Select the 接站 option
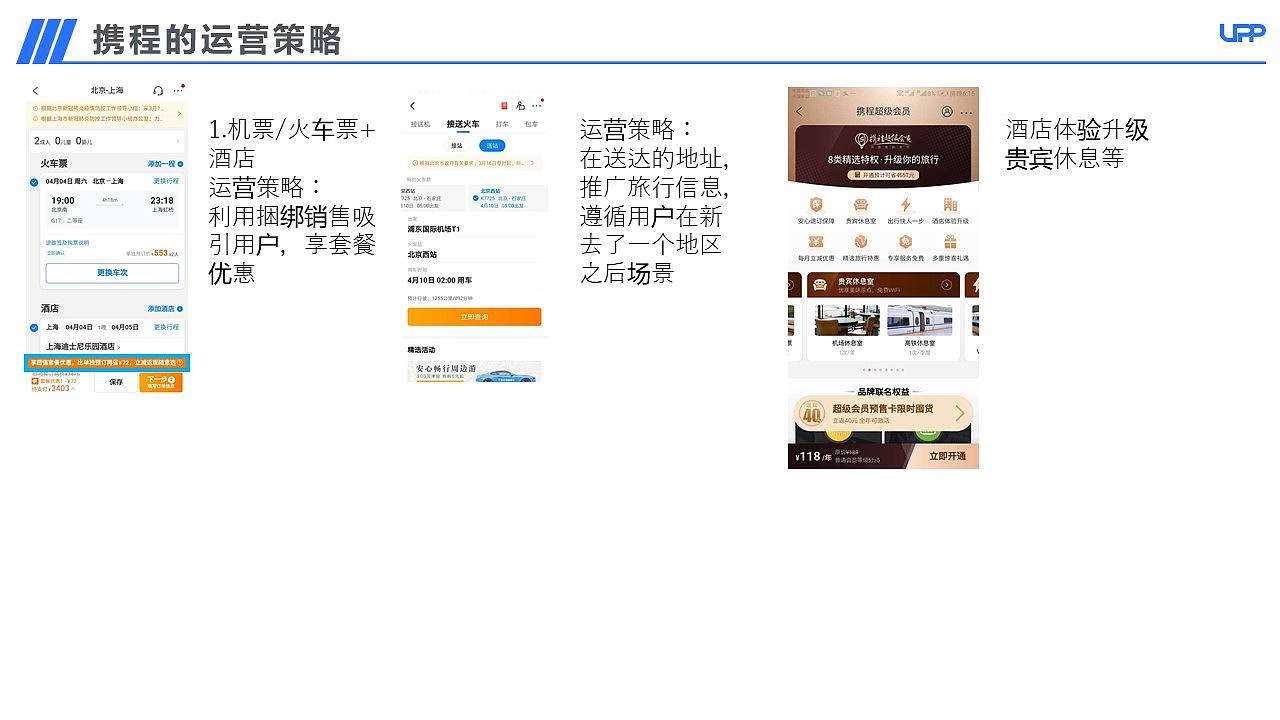 (457, 146)
